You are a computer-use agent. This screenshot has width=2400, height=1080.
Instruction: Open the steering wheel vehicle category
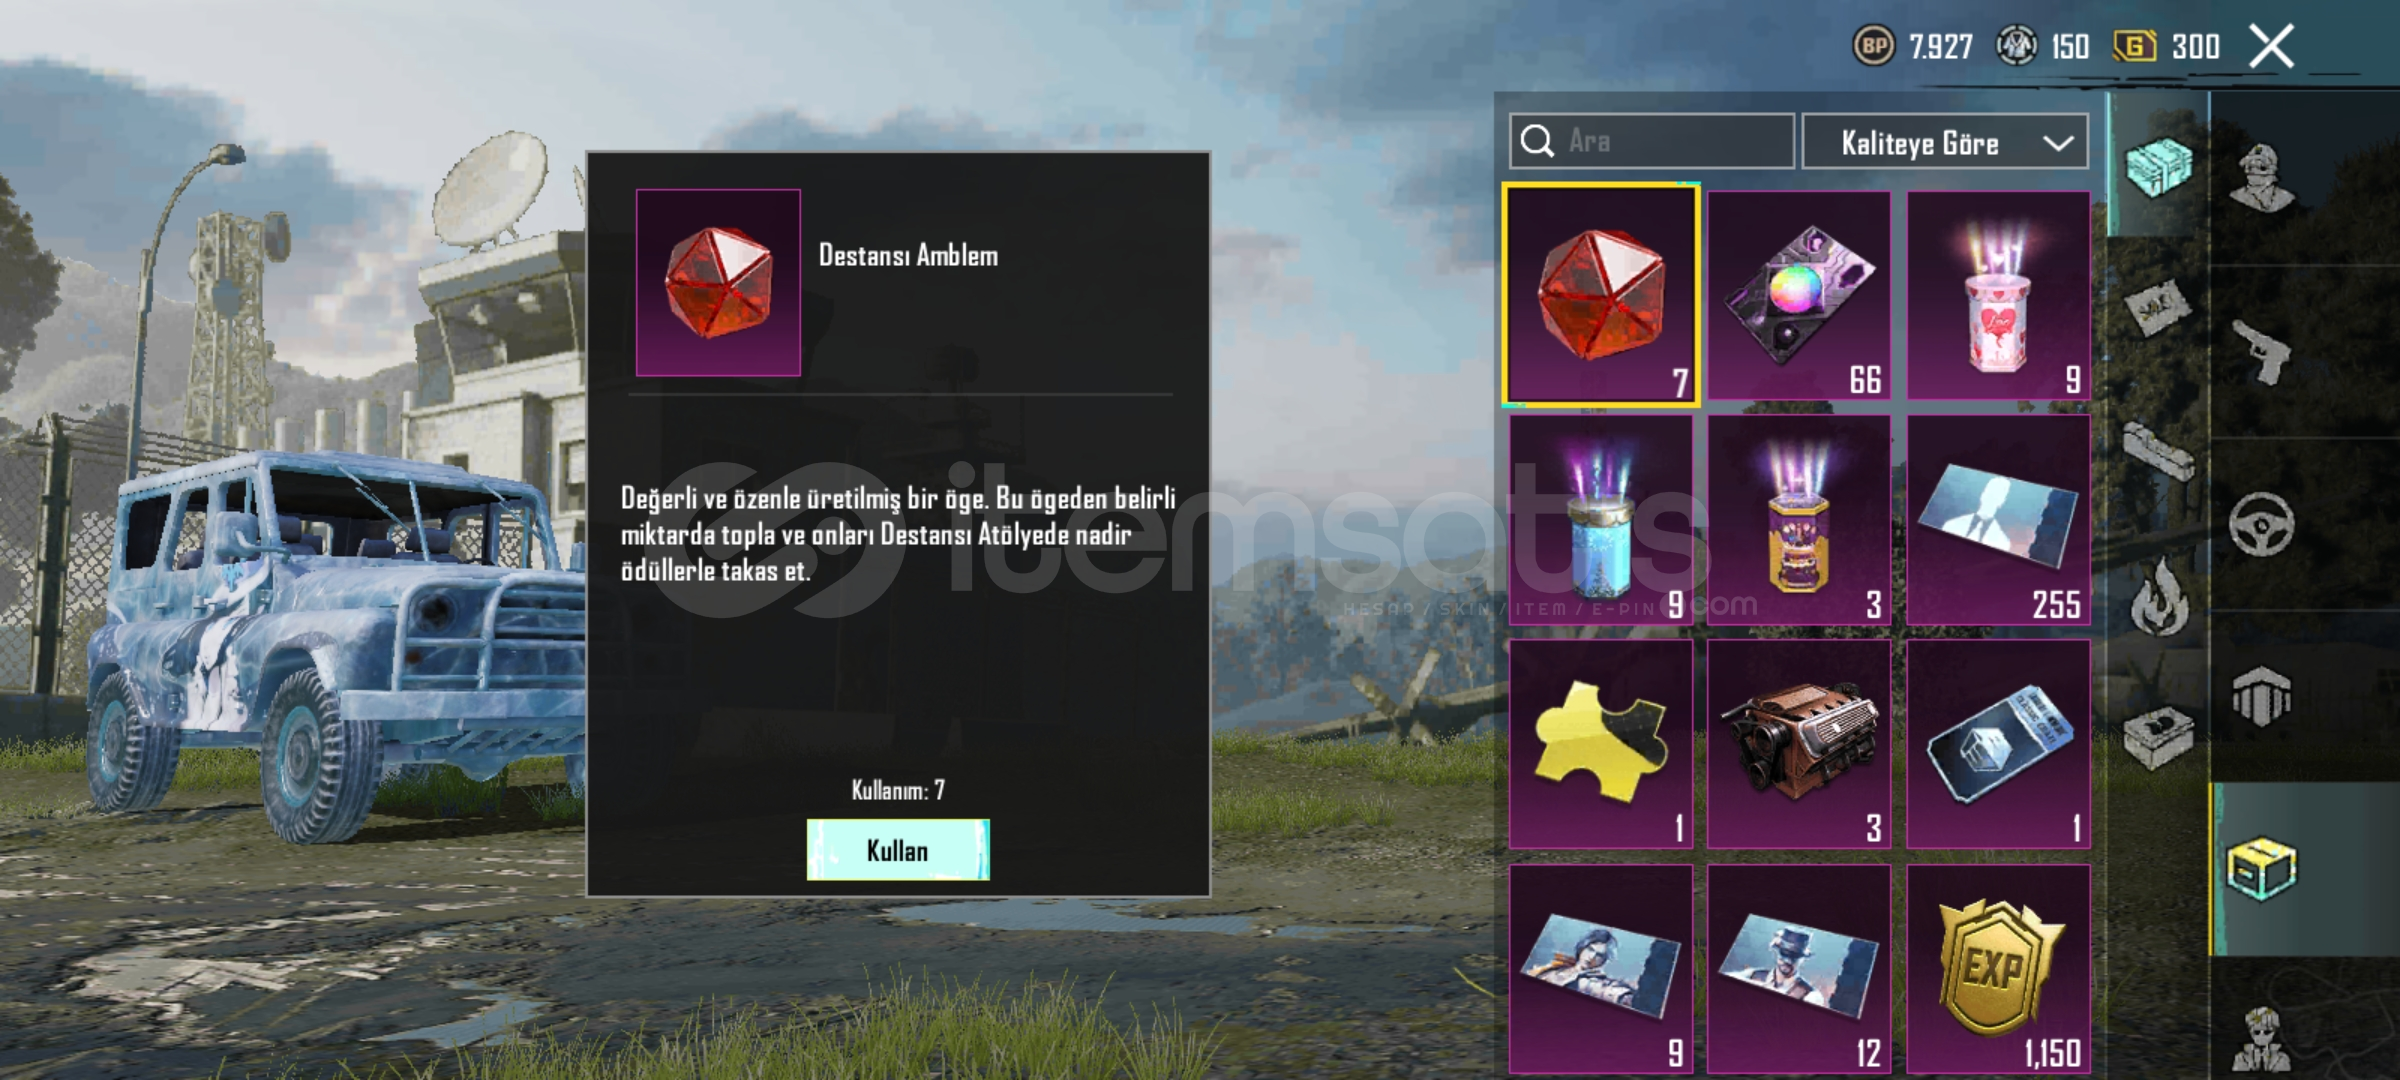pyautogui.click(x=2262, y=524)
